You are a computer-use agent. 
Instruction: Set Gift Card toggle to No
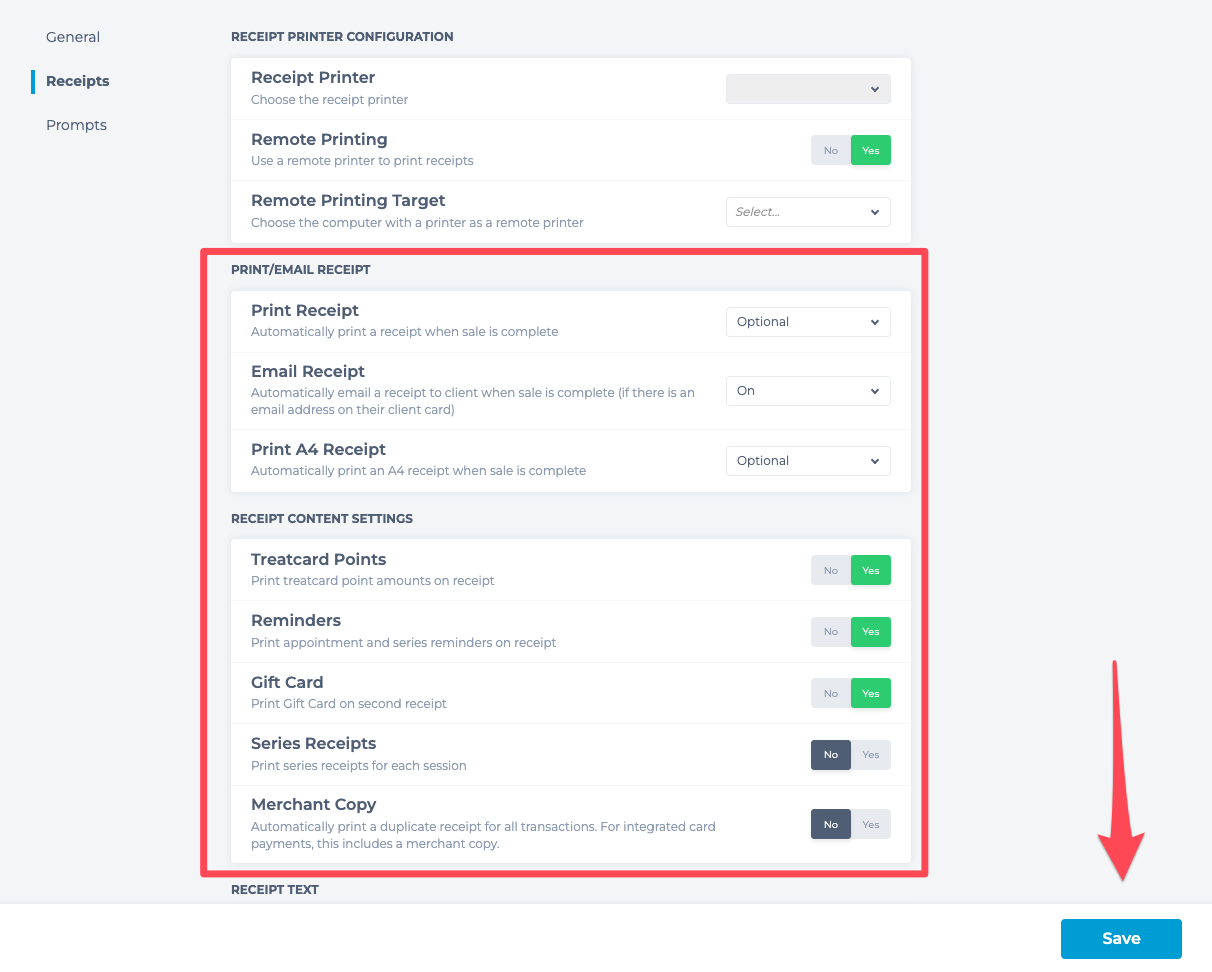[x=830, y=693]
